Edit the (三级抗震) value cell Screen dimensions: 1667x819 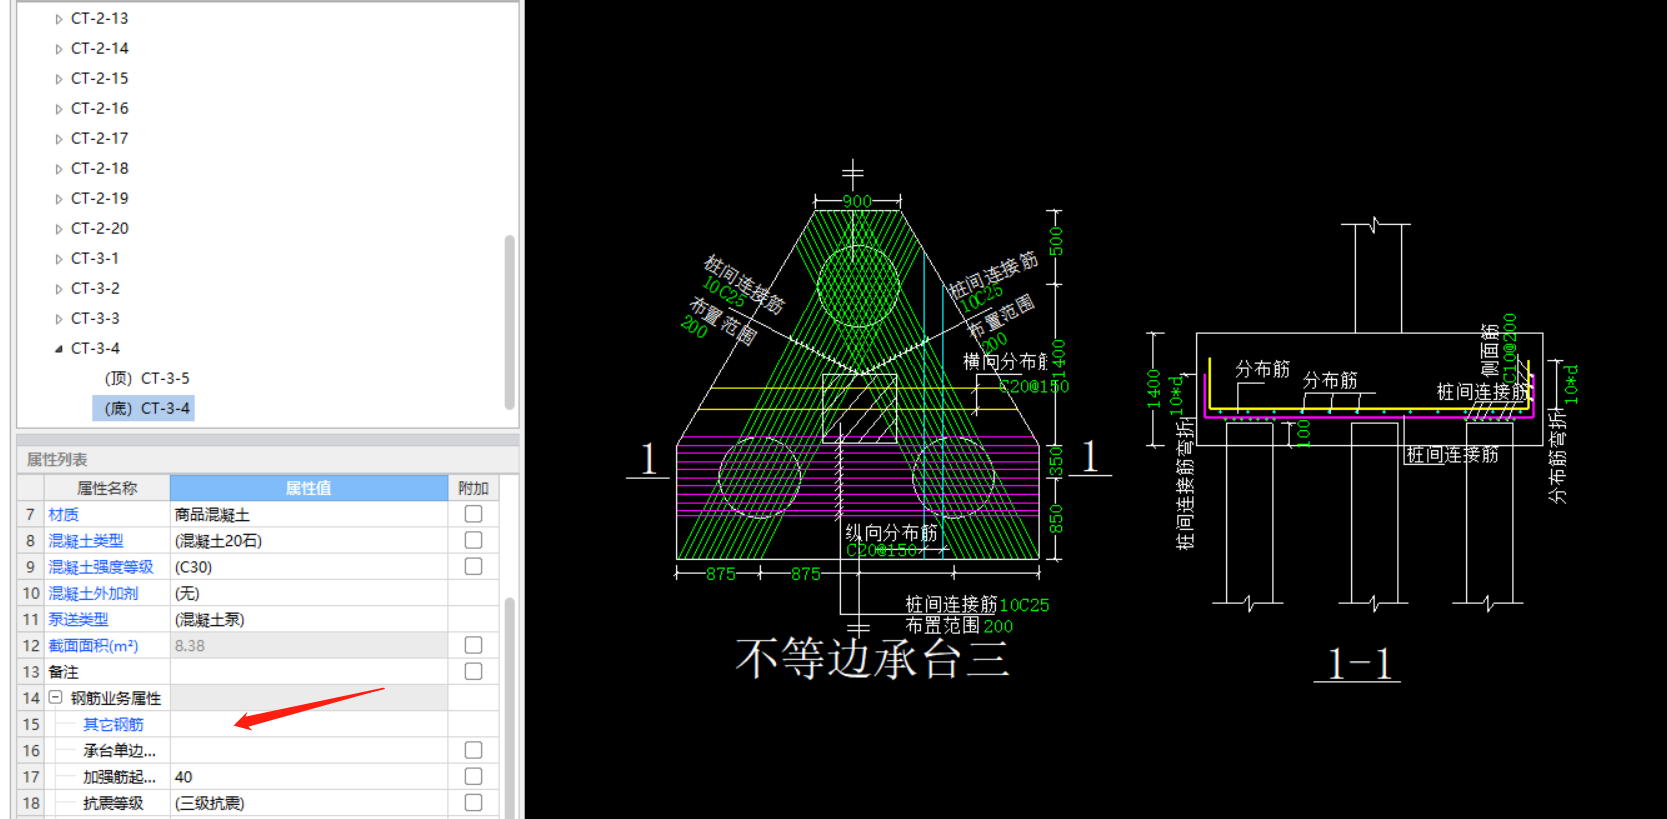(309, 803)
